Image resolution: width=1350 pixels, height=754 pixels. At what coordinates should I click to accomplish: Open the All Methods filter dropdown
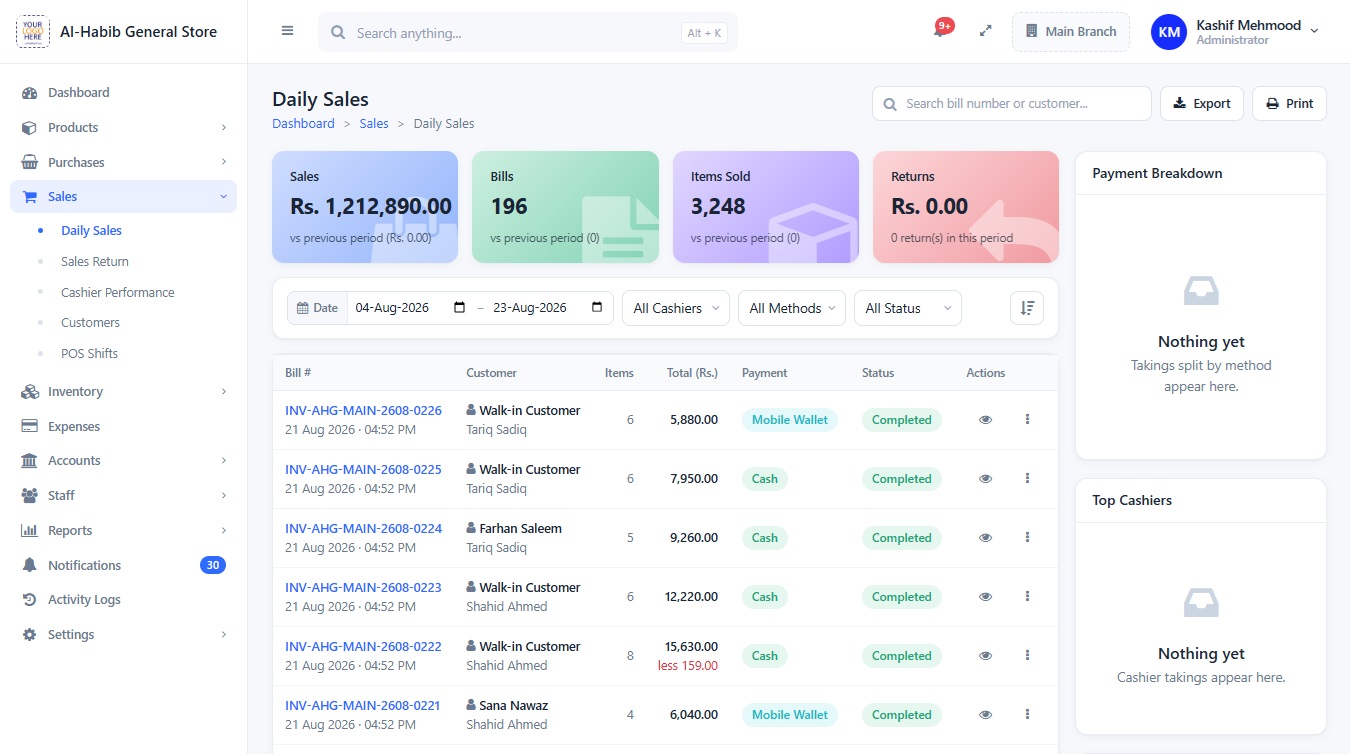pos(794,308)
